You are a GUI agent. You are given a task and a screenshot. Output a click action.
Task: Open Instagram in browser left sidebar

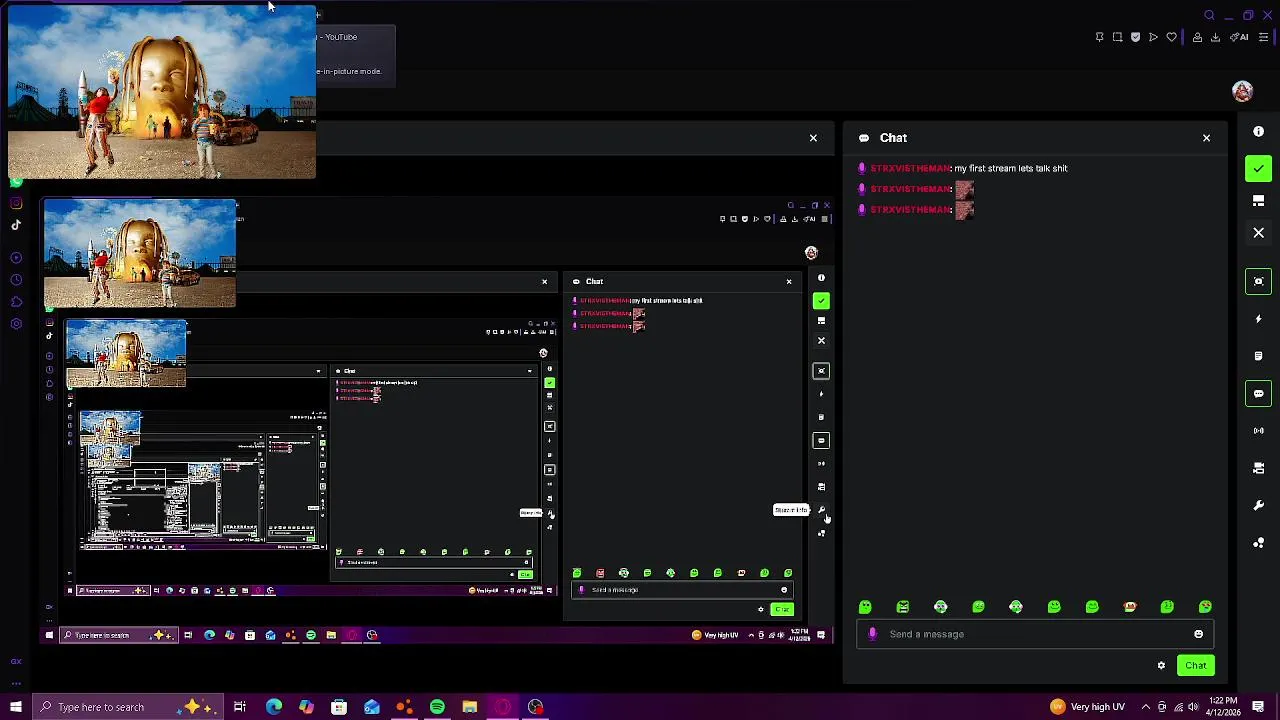click(x=16, y=203)
